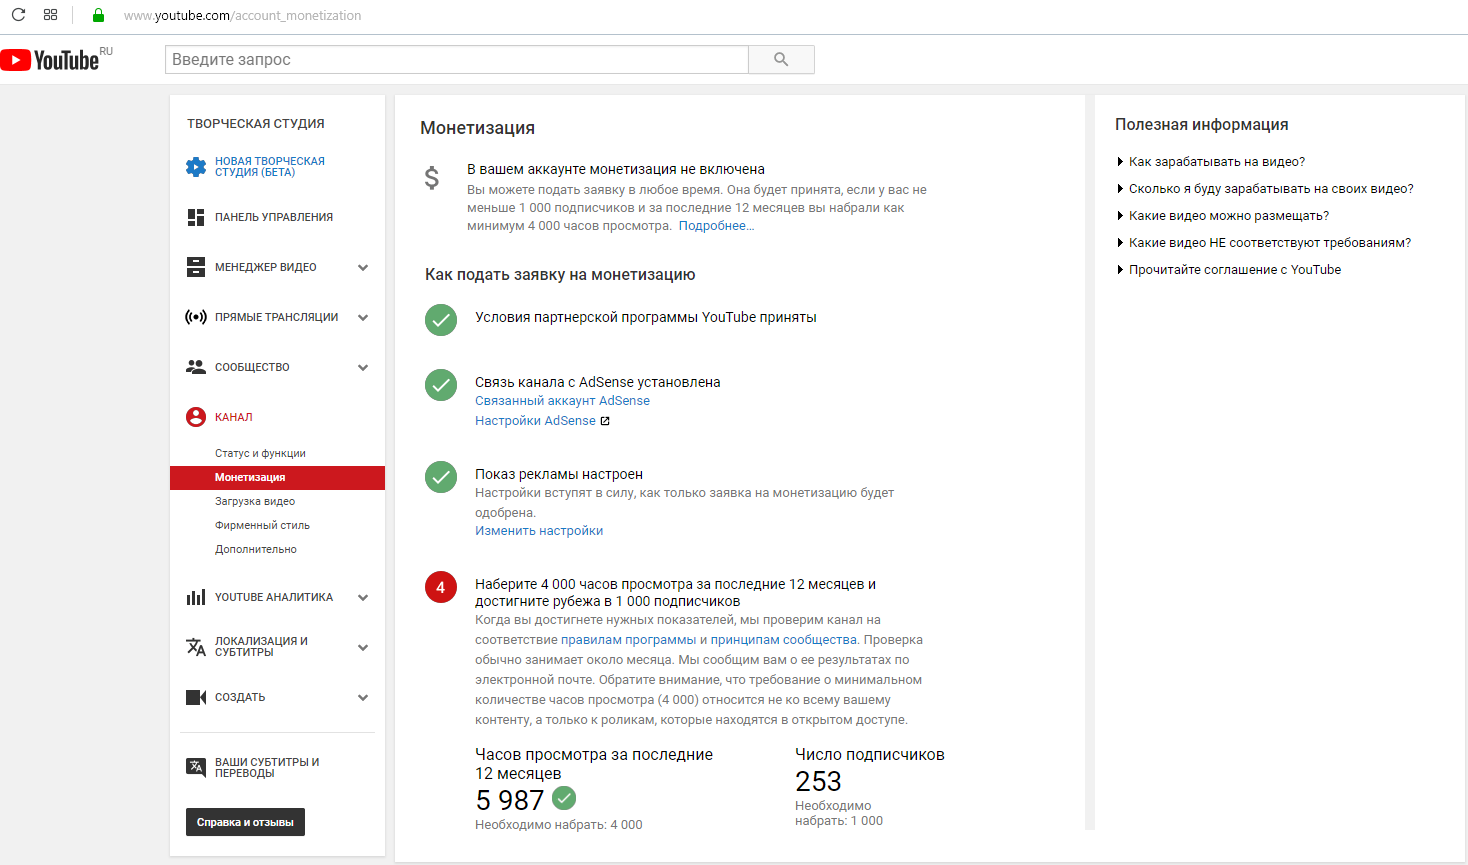Click the Video Manager icon
Image resolution: width=1468 pixels, height=865 pixels.
pos(196,267)
